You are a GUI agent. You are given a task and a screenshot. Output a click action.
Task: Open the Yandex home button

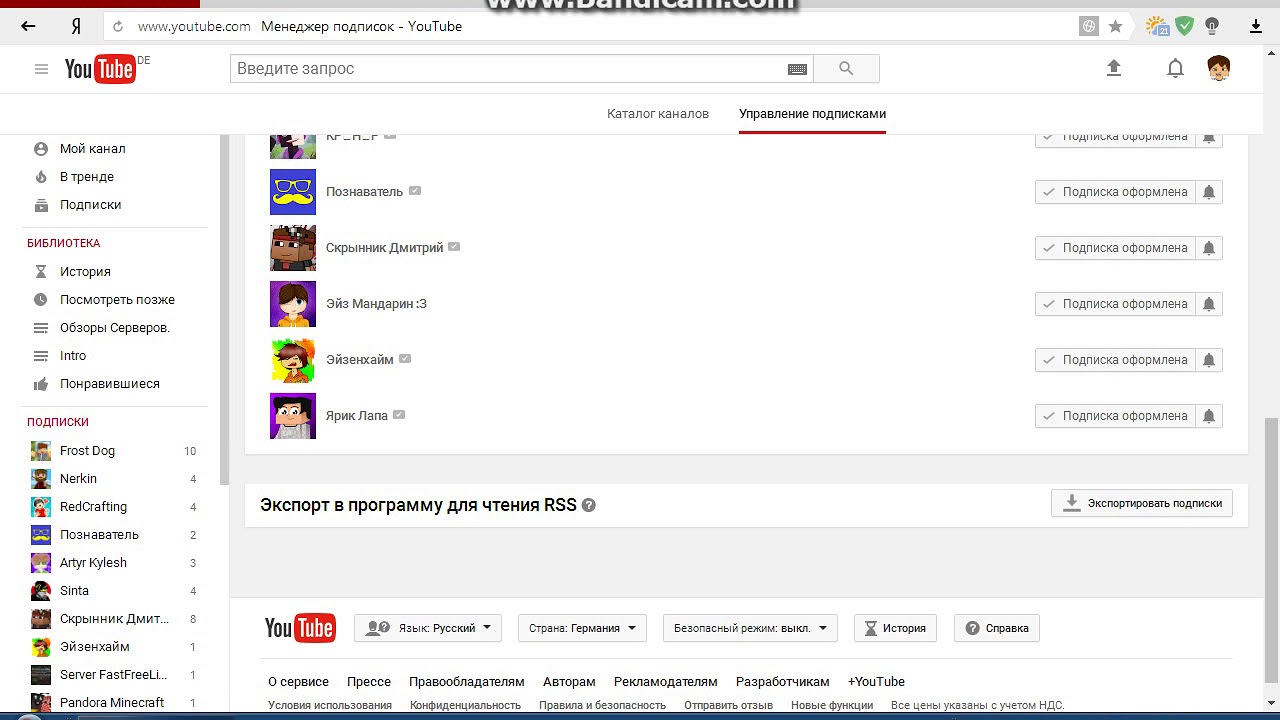coord(76,27)
